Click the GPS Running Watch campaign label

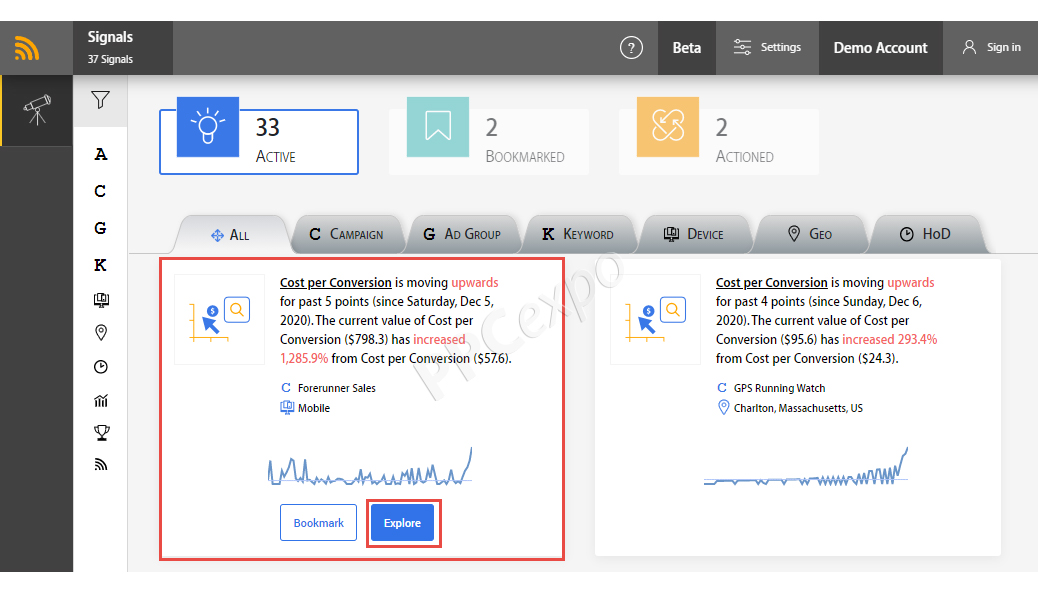pos(779,388)
